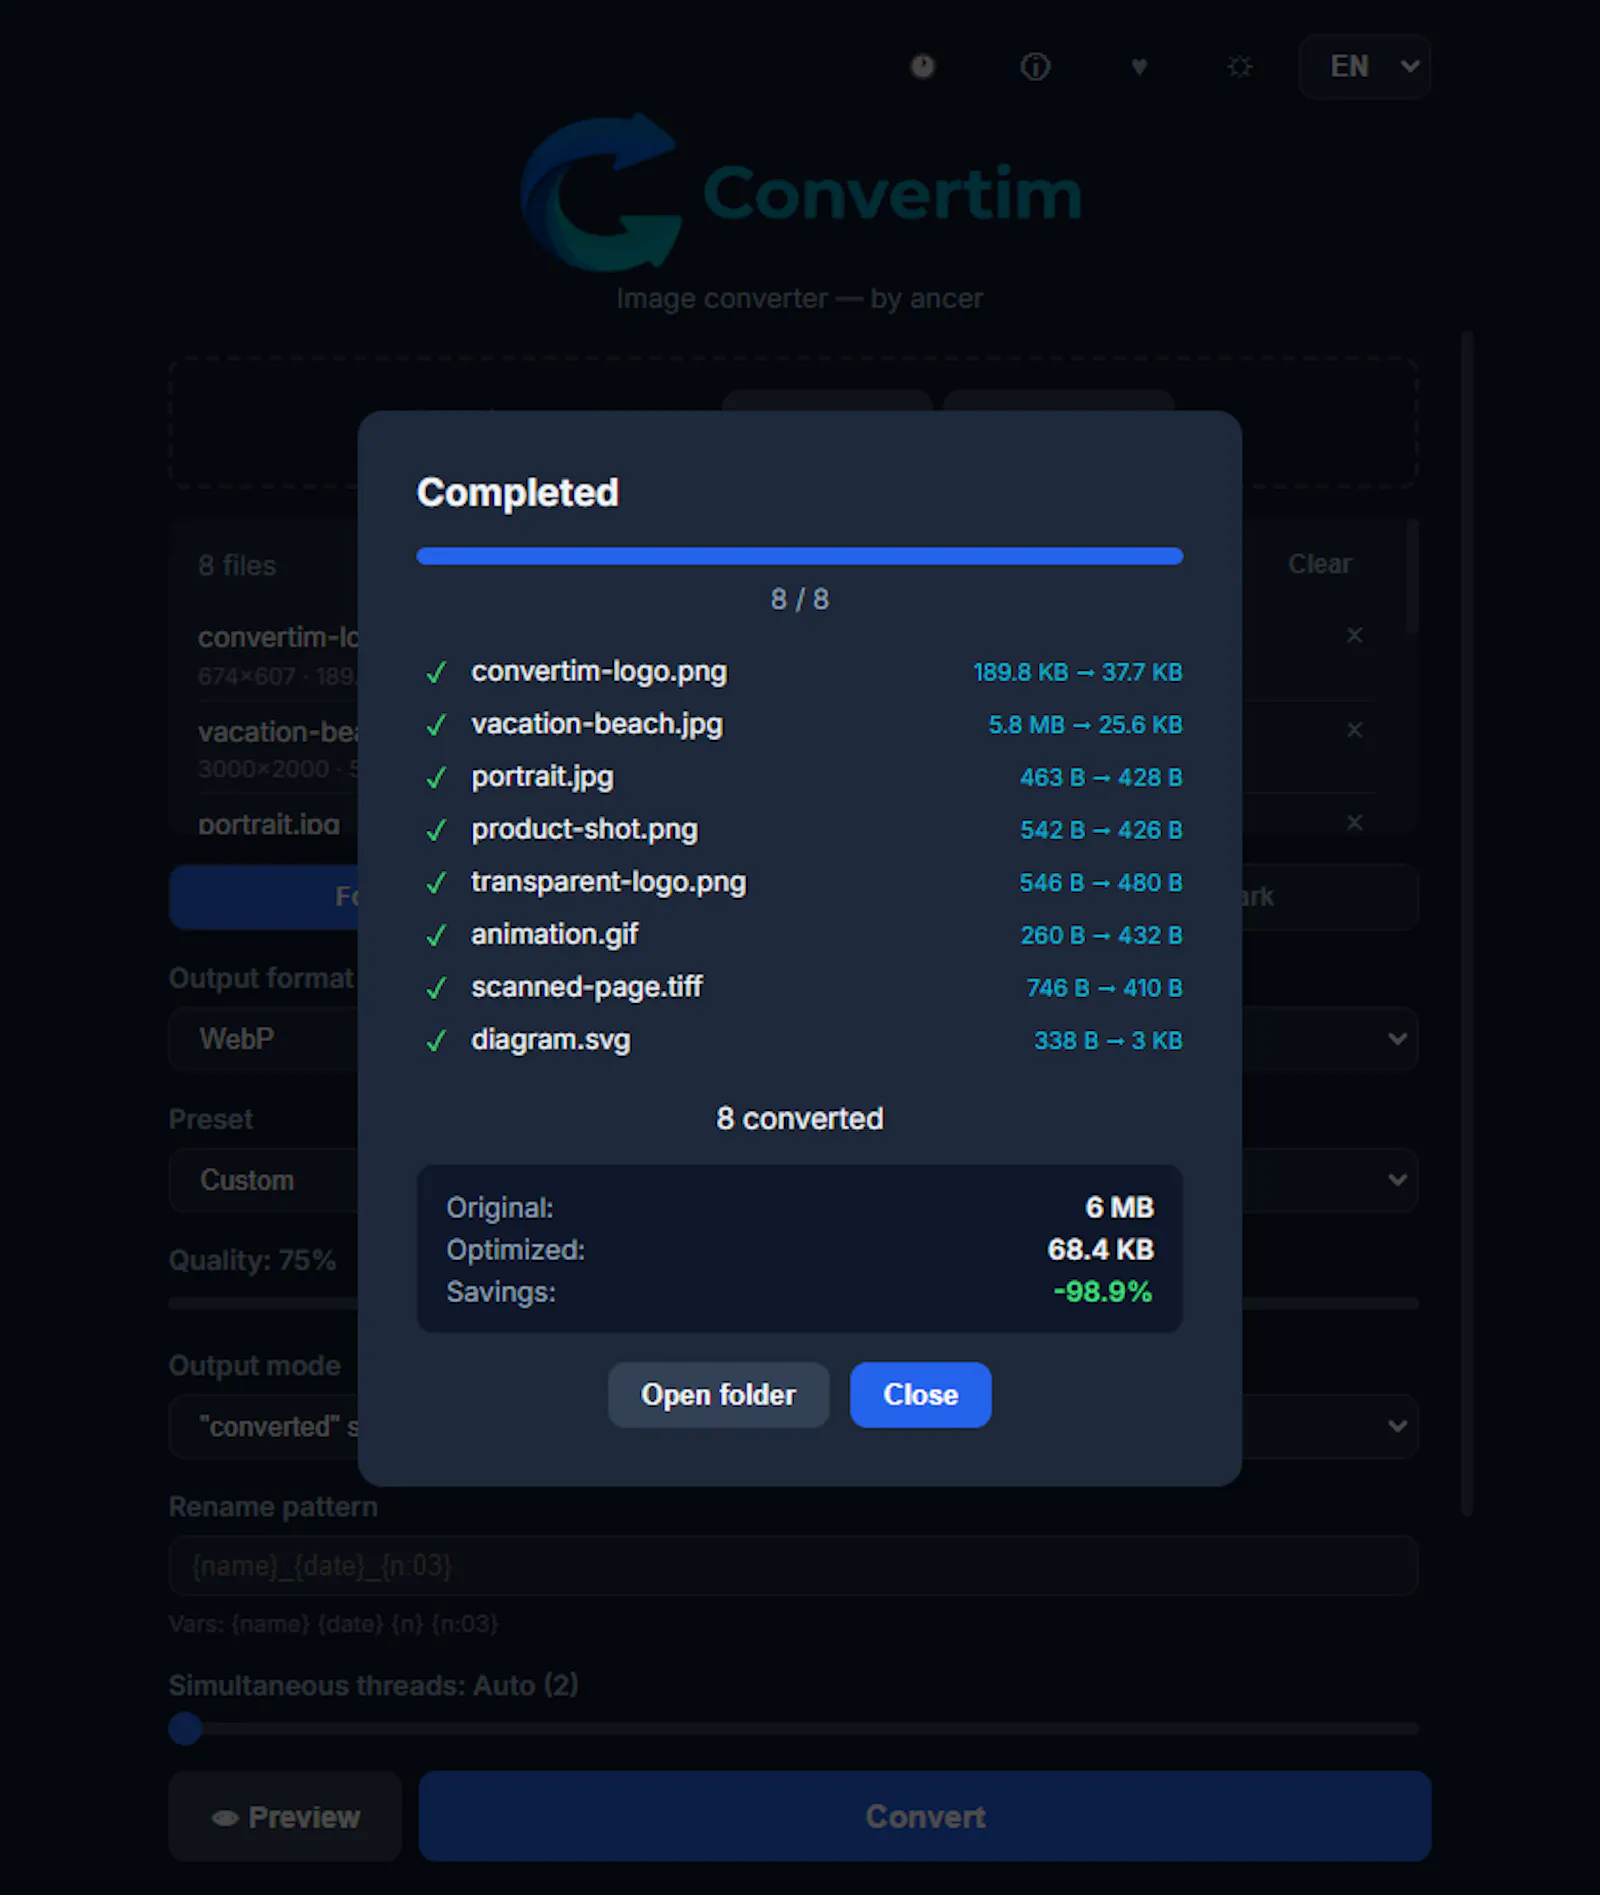1600x1895 pixels.
Task: Click checkmark beside transparent-logo.png
Action: tap(436, 883)
